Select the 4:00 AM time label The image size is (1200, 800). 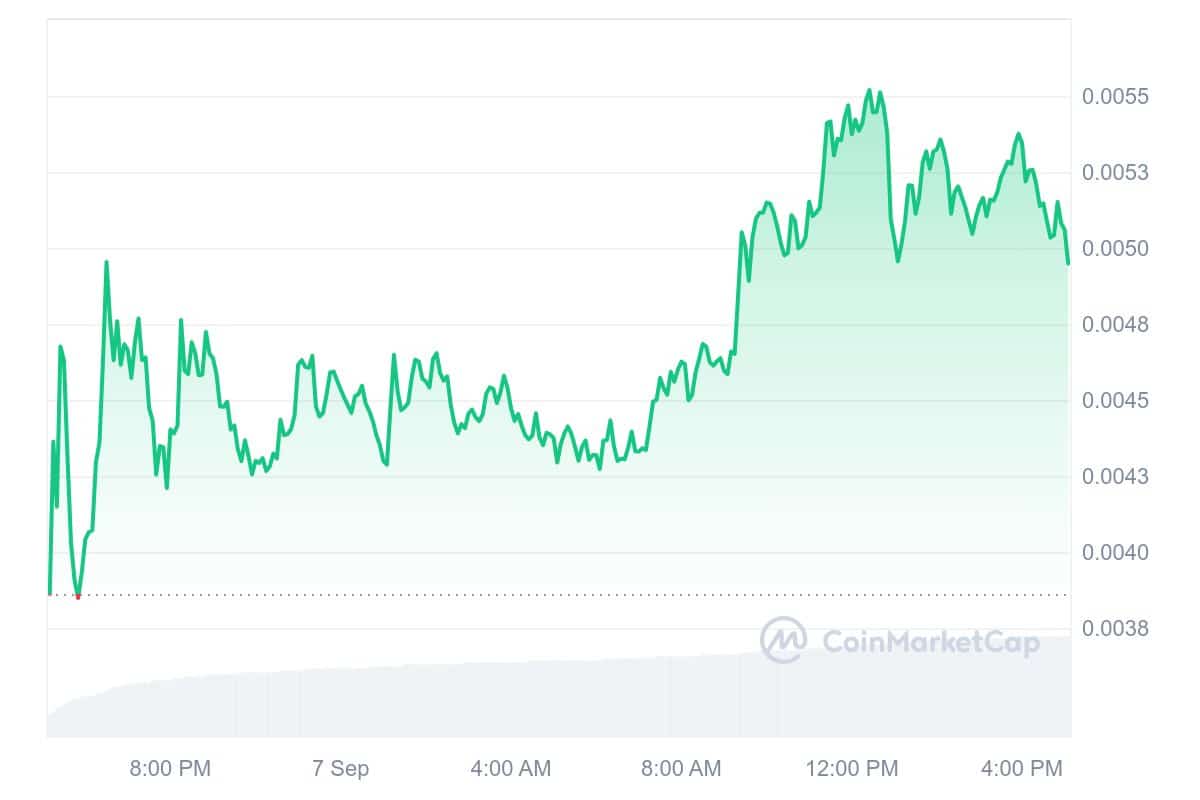click(x=510, y=769)
